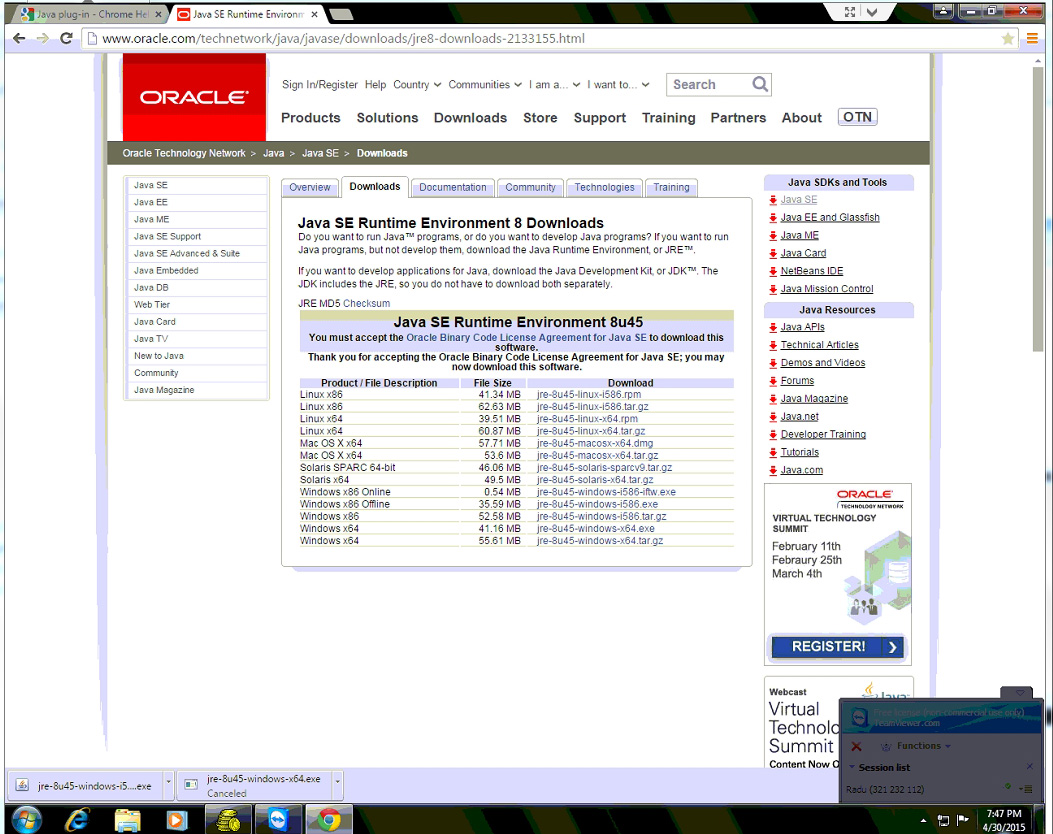This screenshot has height=834, width=1053.
Task: Click Sign In/Register link
Action: click(320, 85)
